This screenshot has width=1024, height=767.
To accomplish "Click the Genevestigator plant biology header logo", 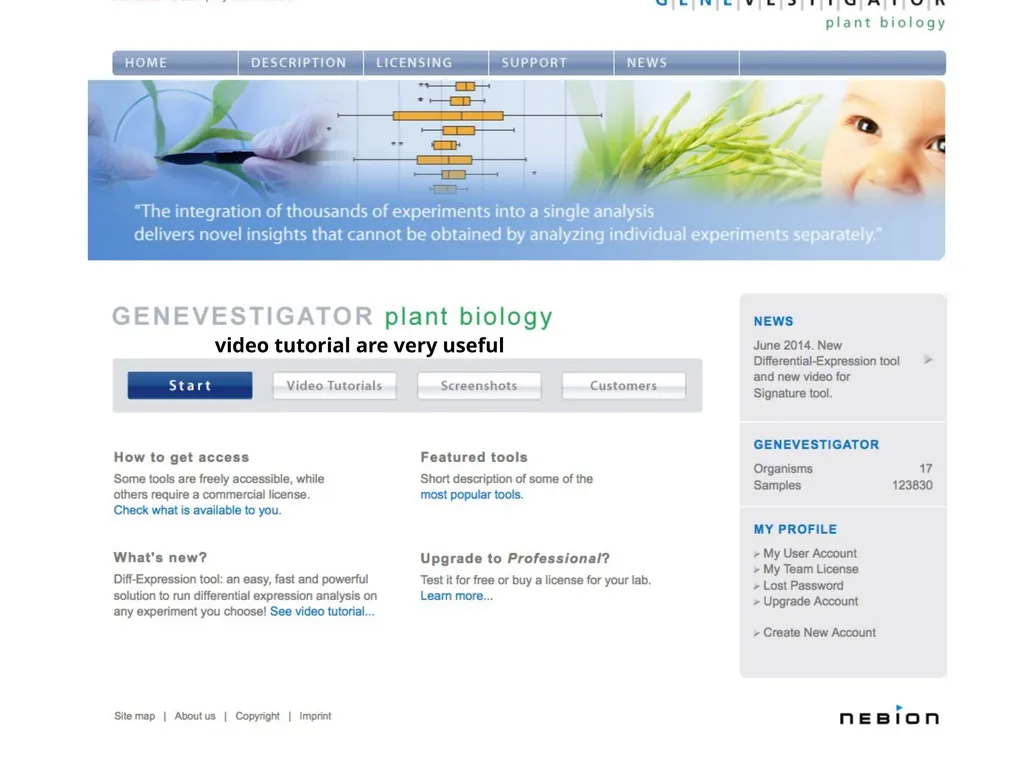I will 801,14.
